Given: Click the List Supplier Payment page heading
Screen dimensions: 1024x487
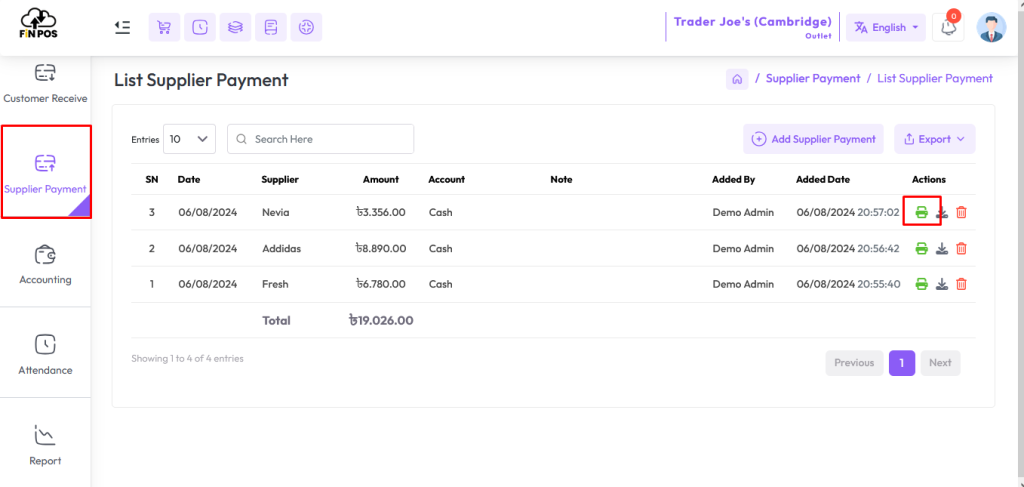Looking at the screenshot, I should [x=201, y=80].
